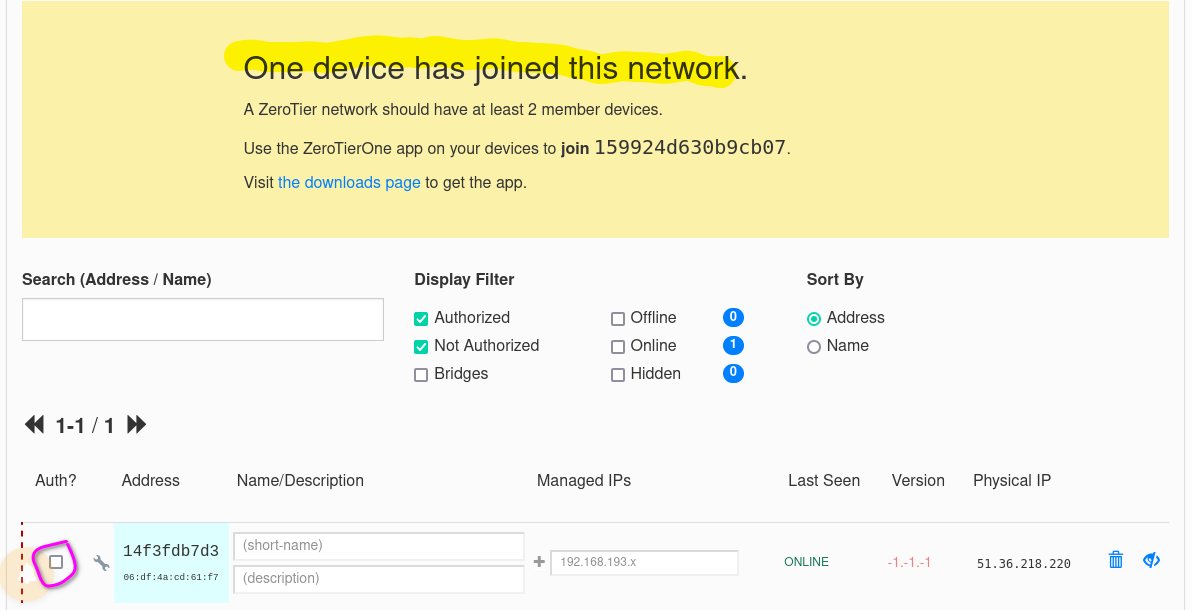Click the Hidden count badge
Image resolution: width=1192 pixels, height=610 pixels.
point(733,373)
